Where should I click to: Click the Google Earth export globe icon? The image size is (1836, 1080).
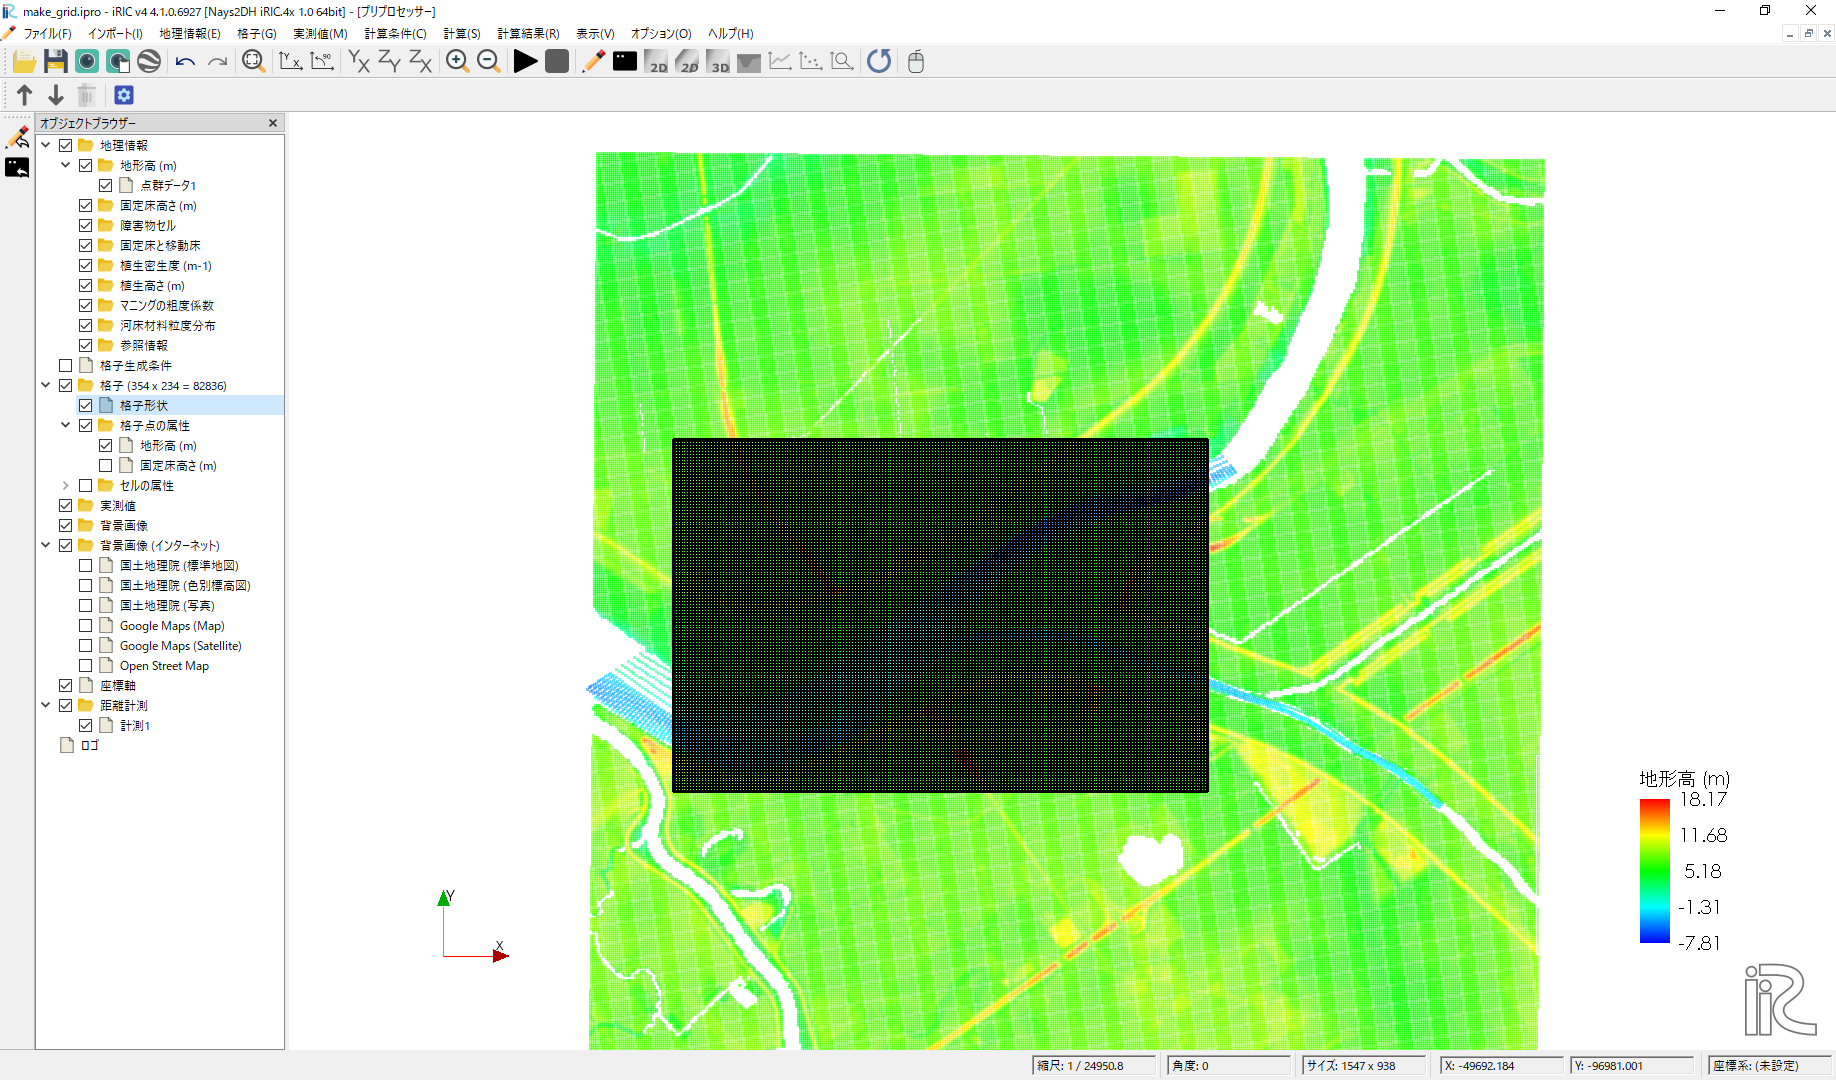[149, 62]
